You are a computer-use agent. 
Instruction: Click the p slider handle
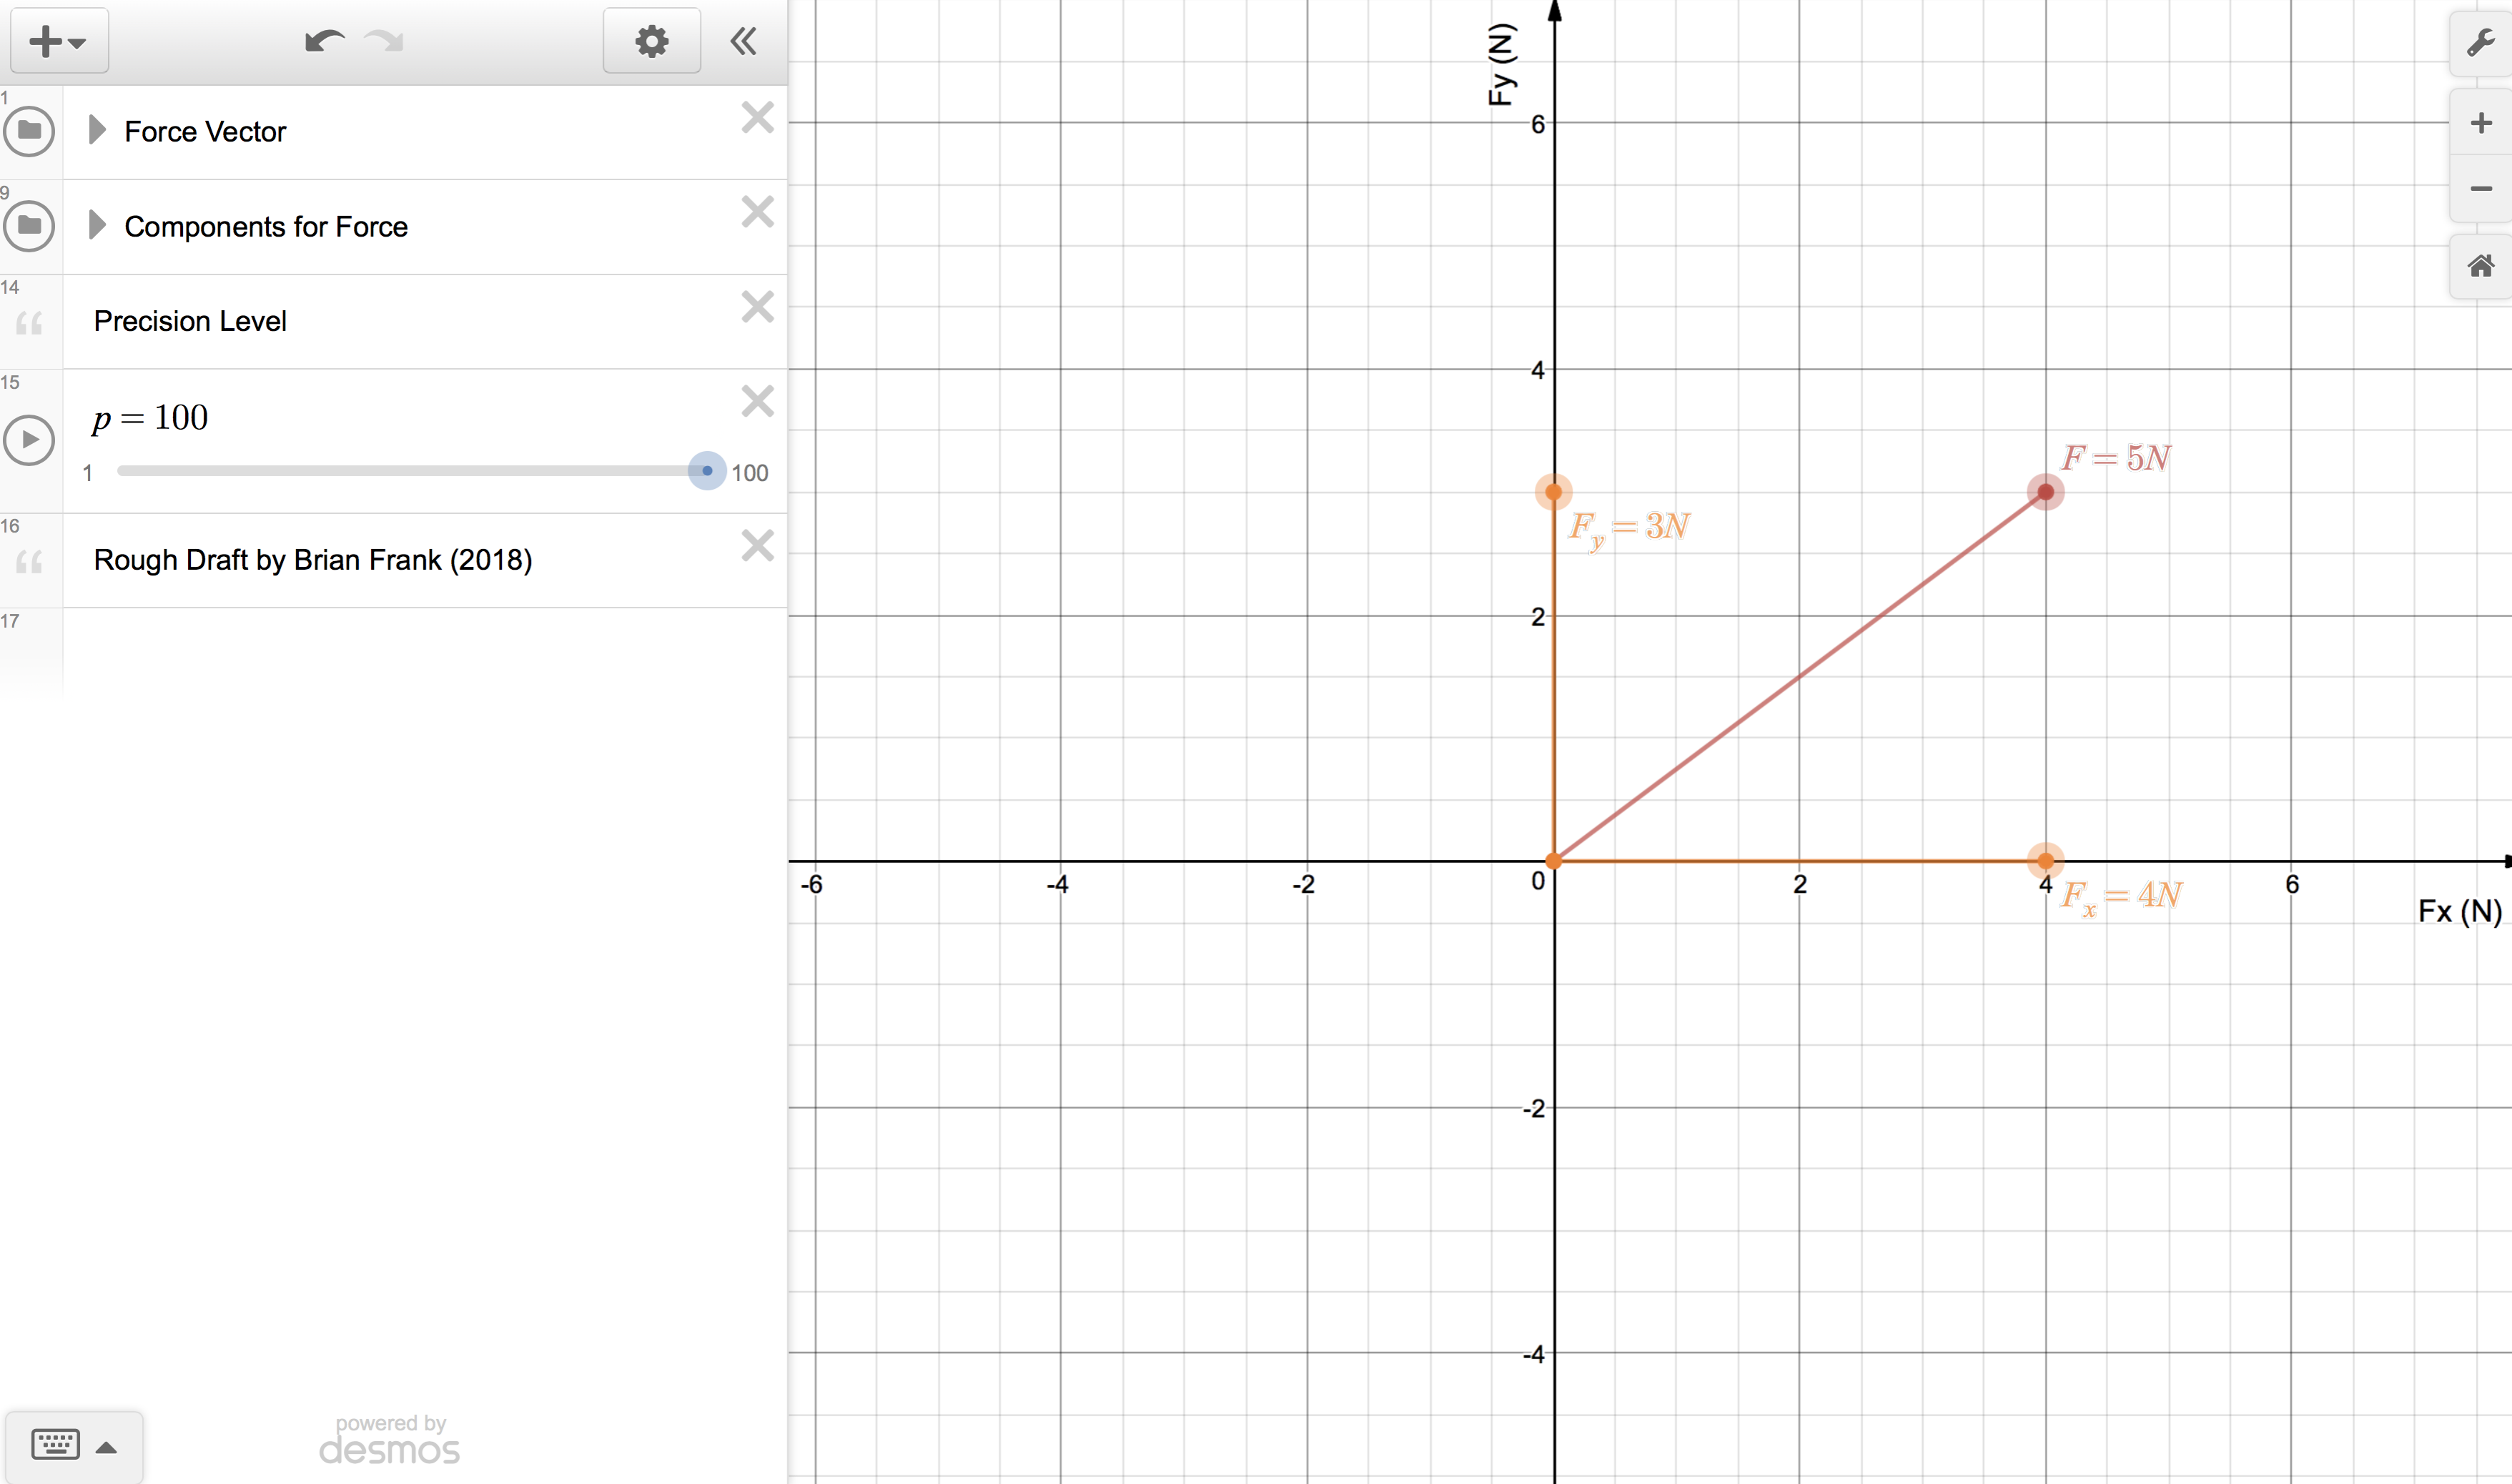tap(707, 471)
